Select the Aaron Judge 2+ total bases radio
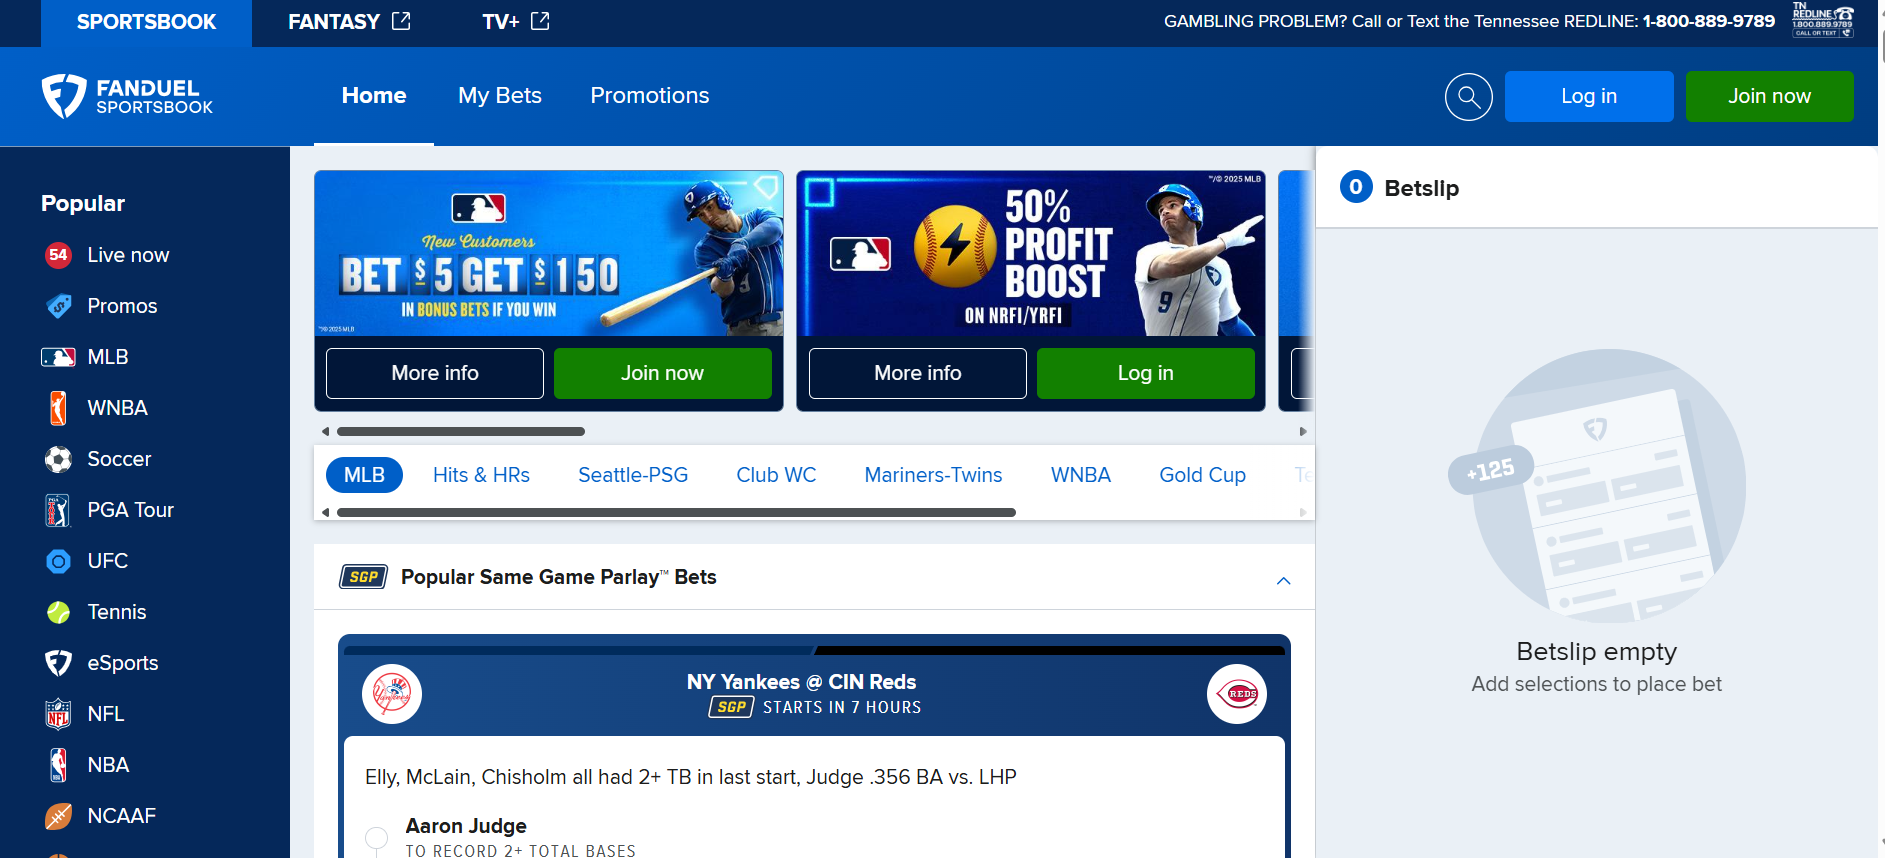The width and height of the screenshot is (1885, 858). pyautogui.click(x=377, y=838)
